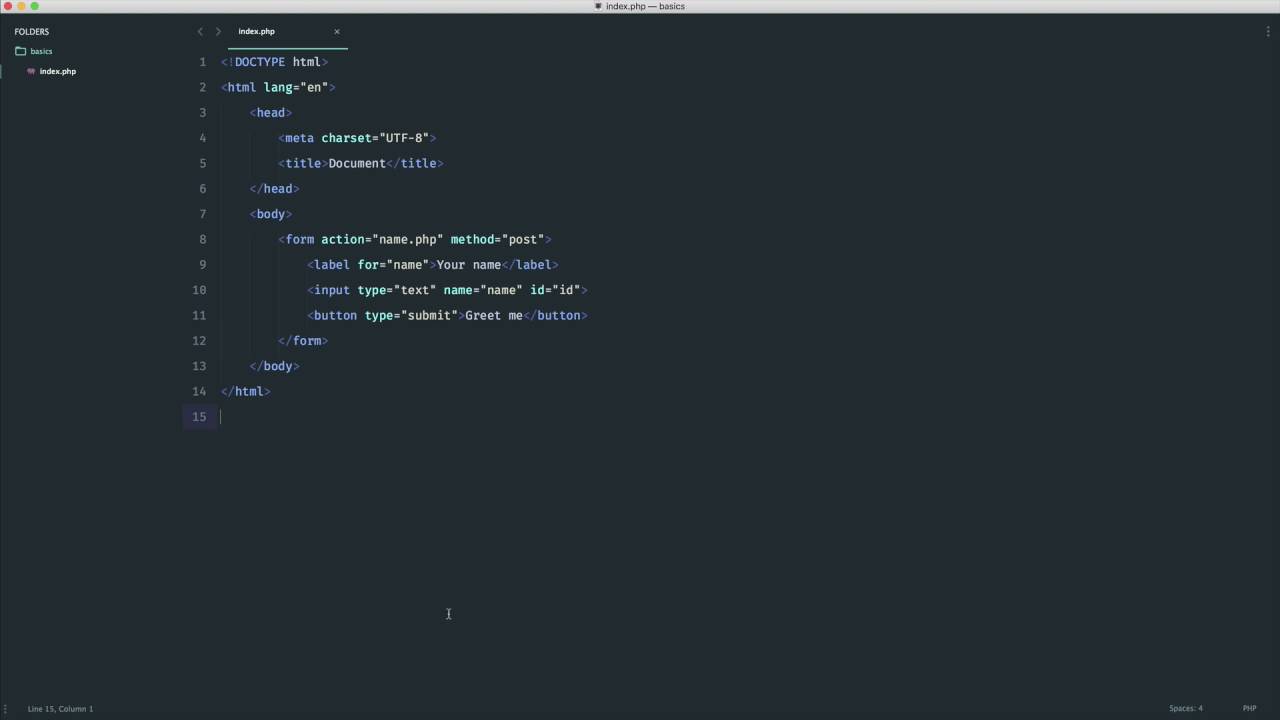Screen dimensions: 1280x720
Task: Click the PHP file icon beside index.php
Action: coord(31,71)
